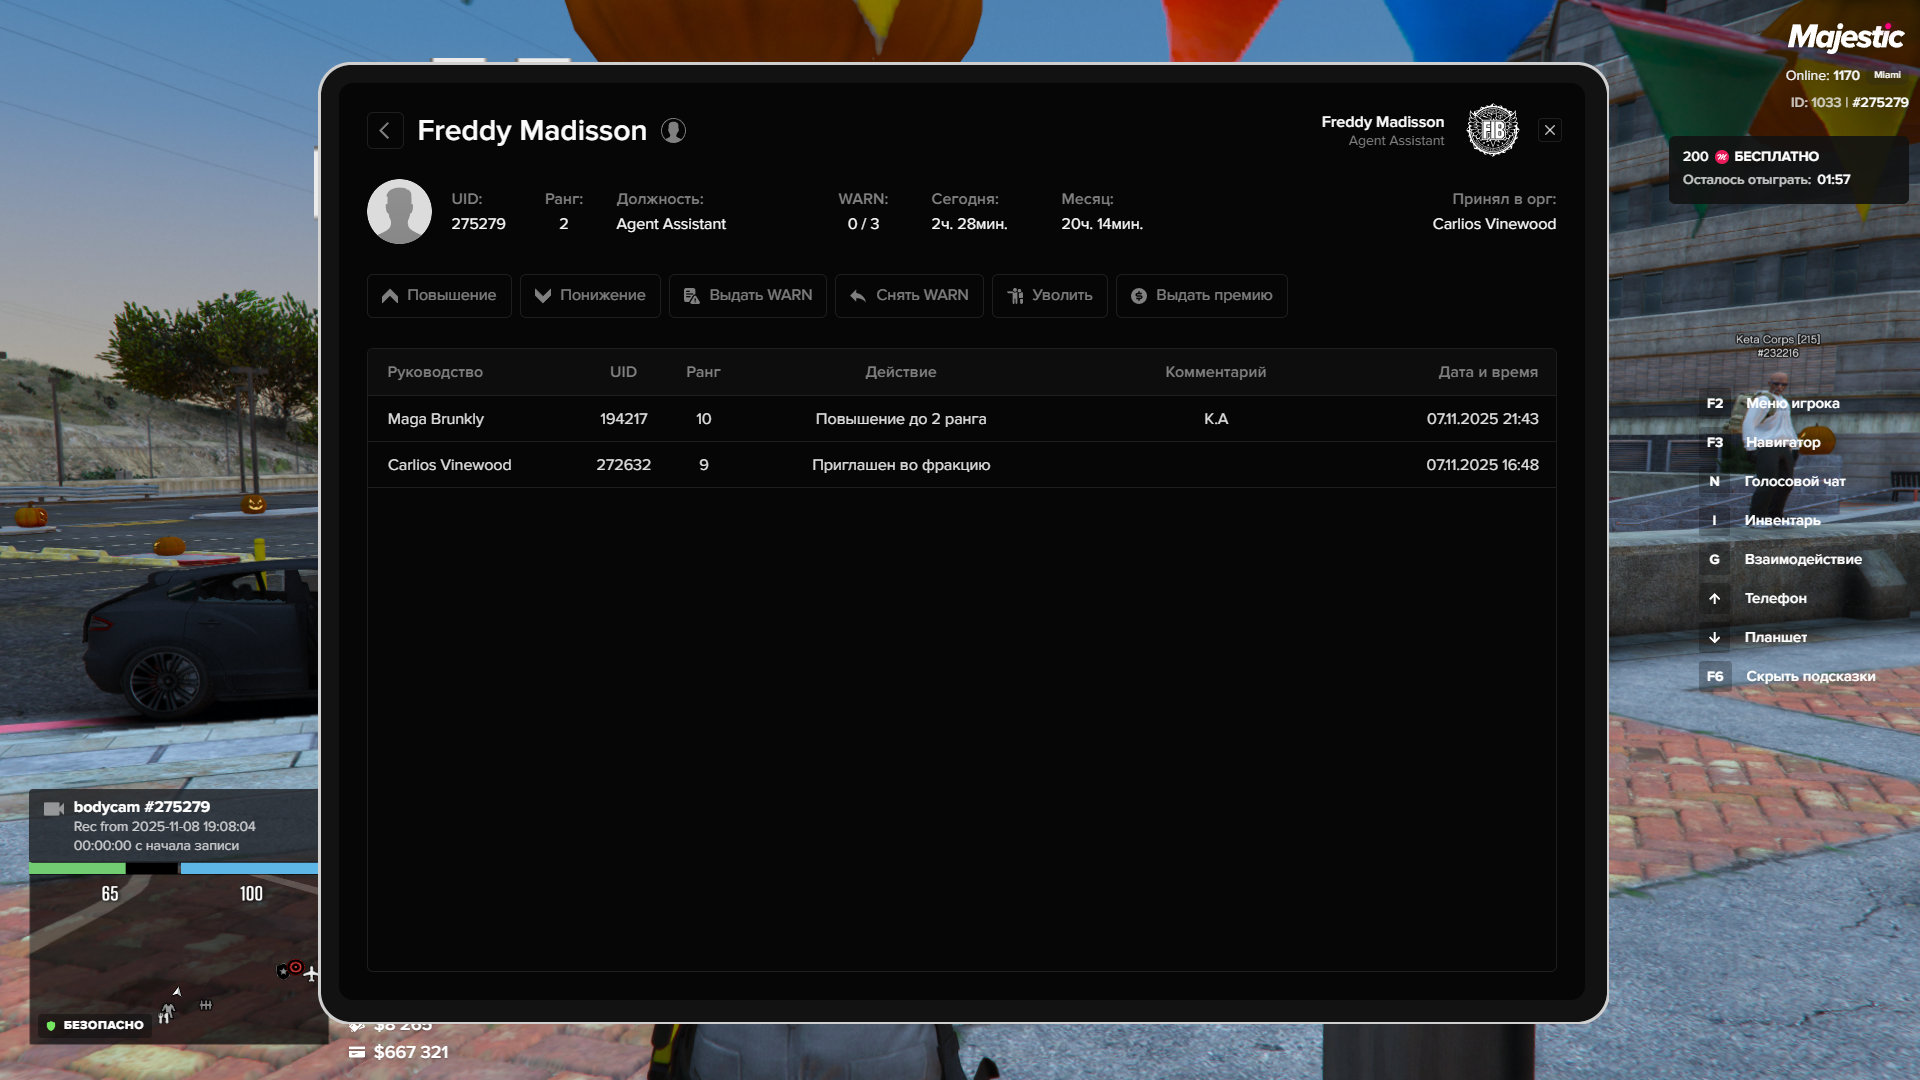Click the profile icon next to player name
The width and height of the screenshot is (1920, 1080).
pos(673,131)
